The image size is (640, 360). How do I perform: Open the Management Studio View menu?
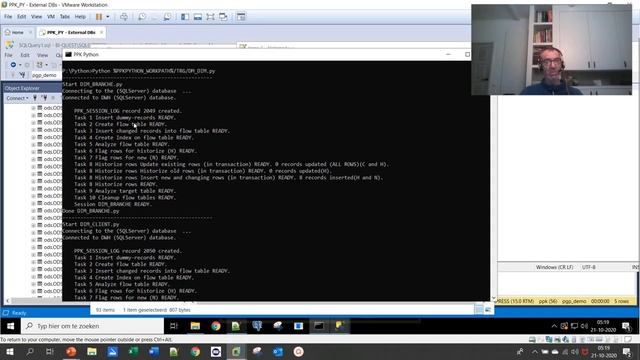42,55
